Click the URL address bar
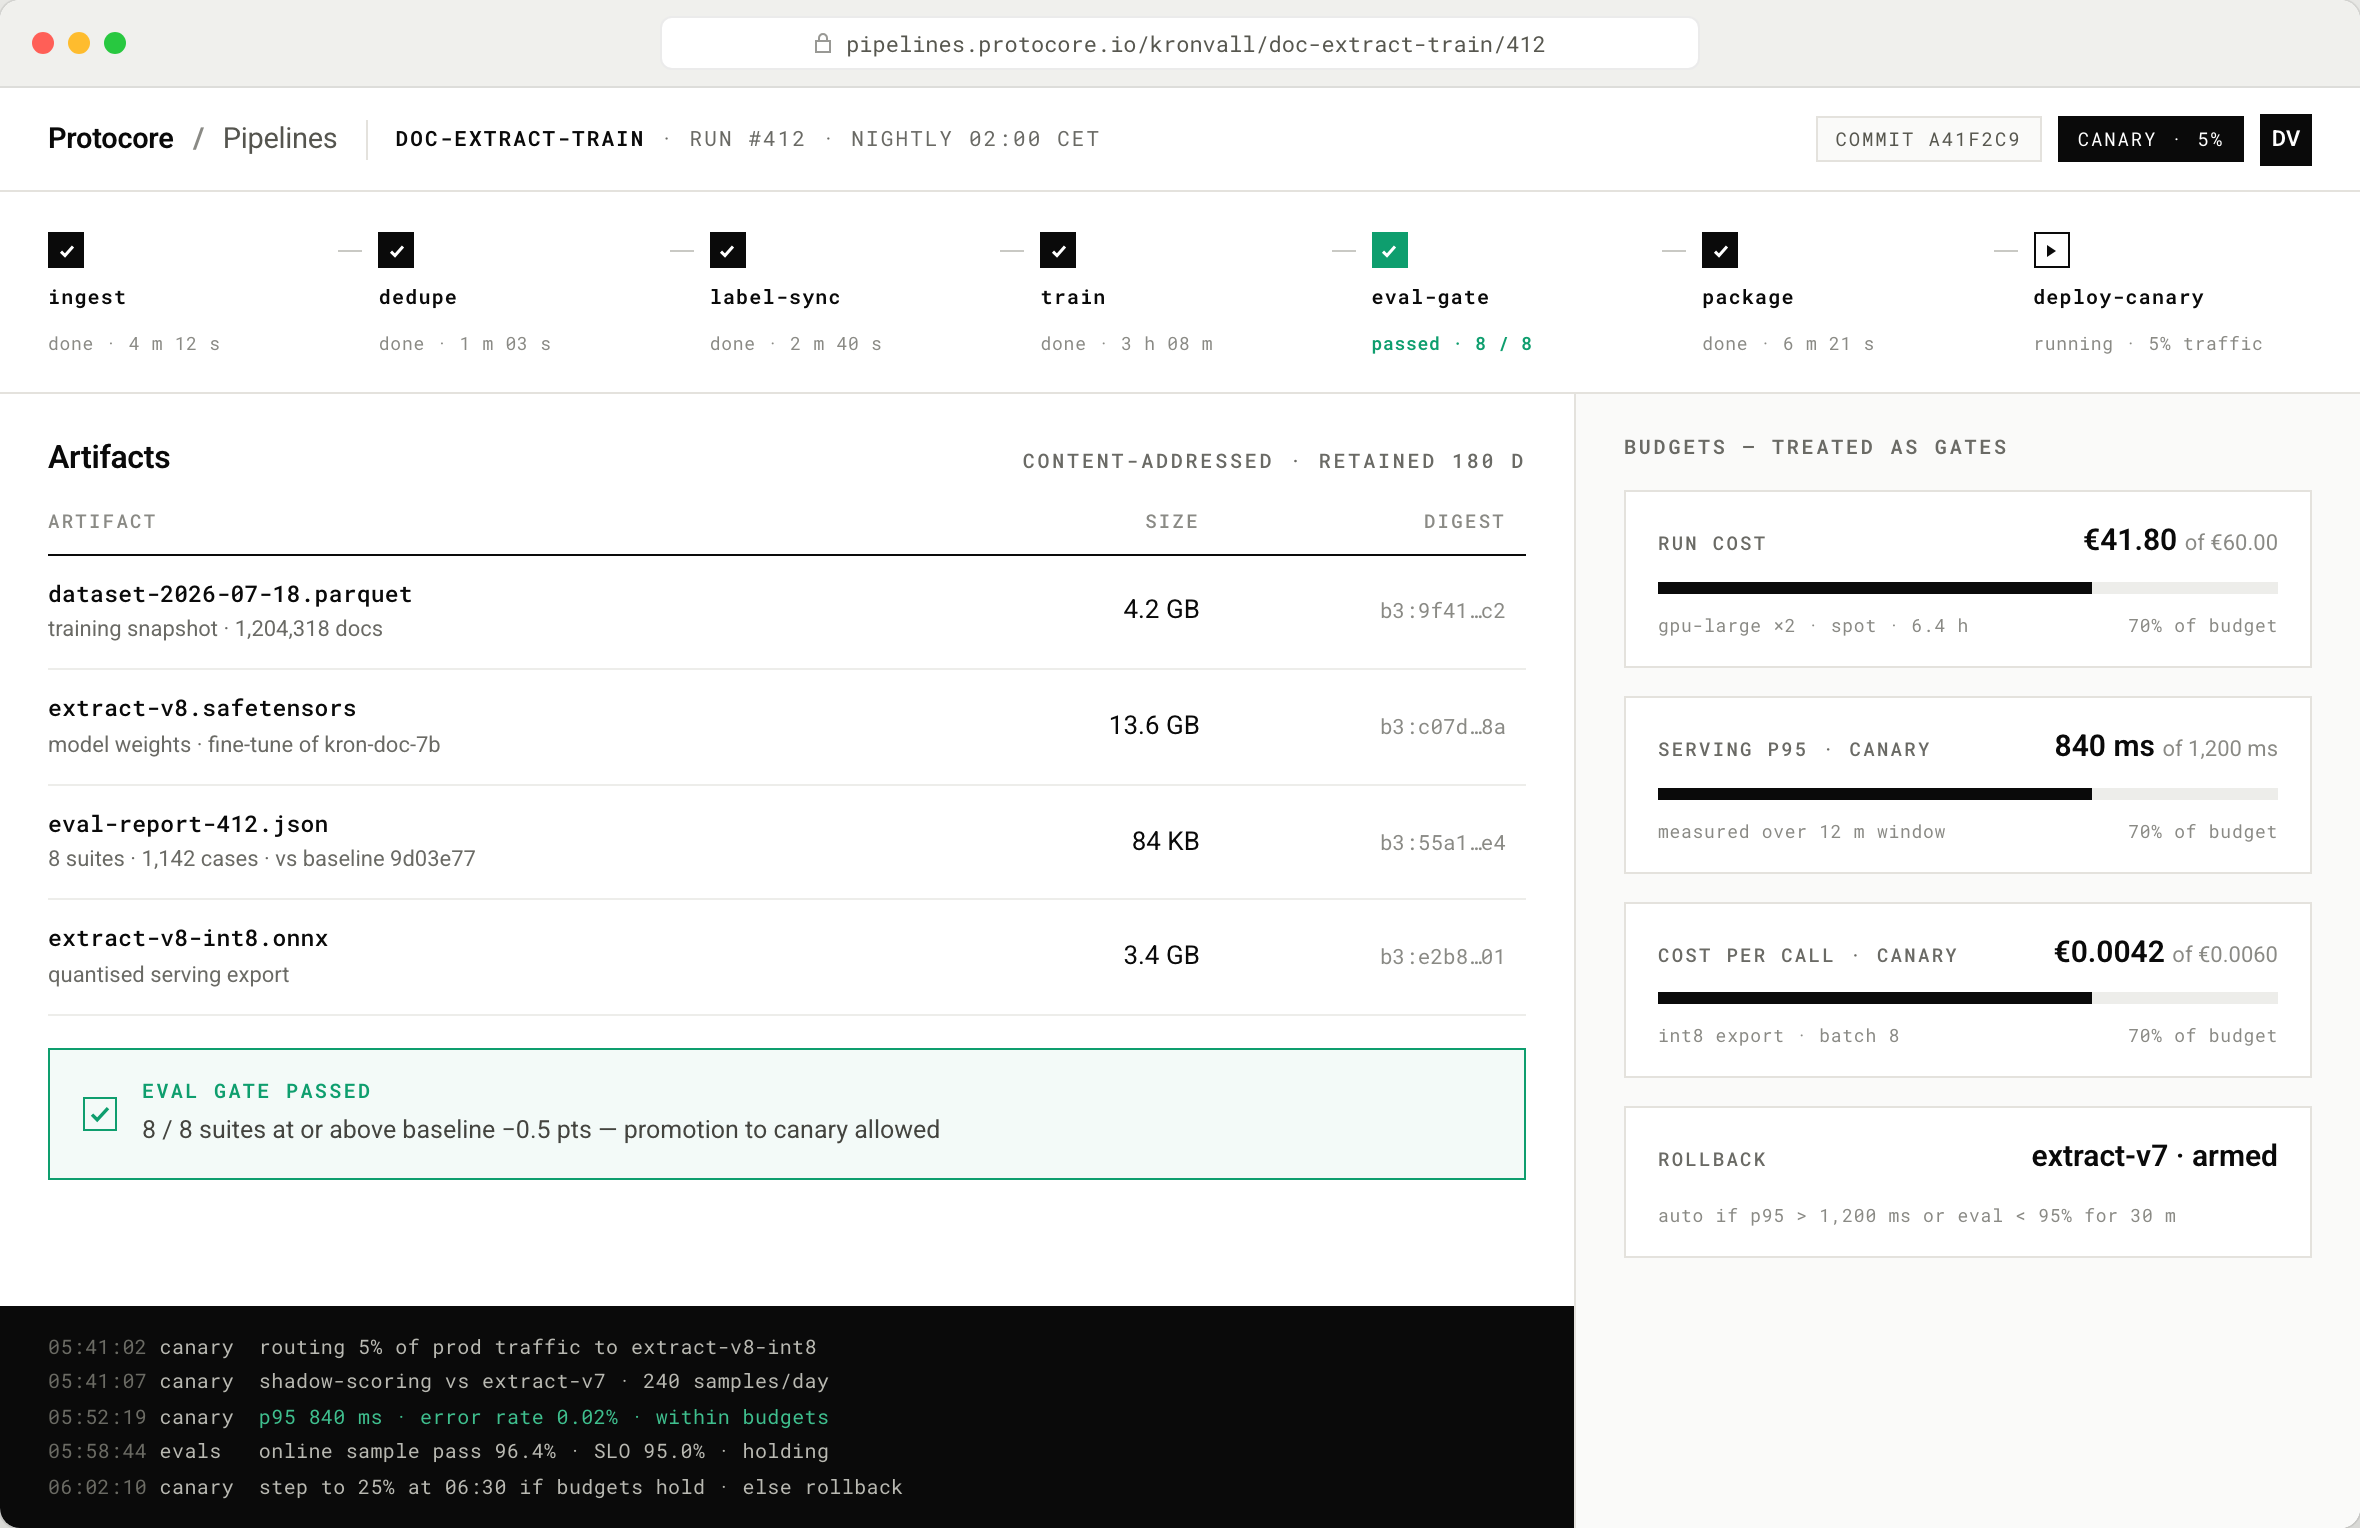 (x=1180, y=43)
